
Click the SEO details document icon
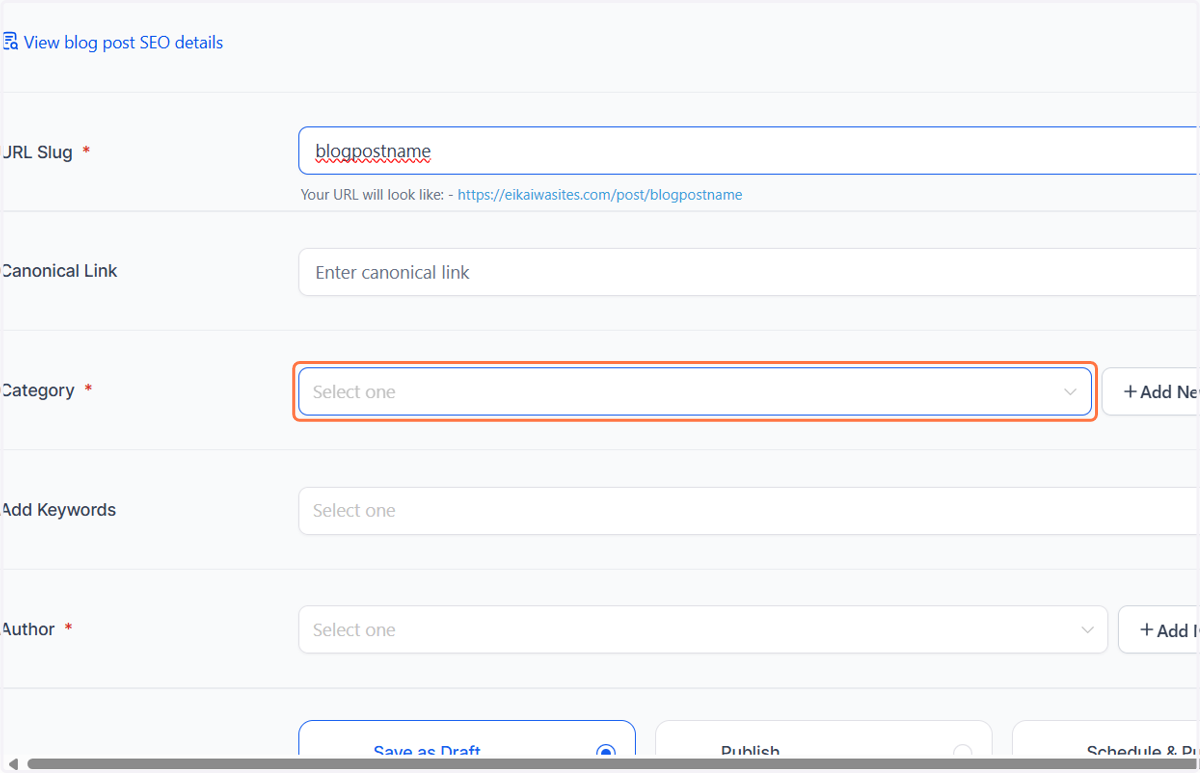(10, 42)
